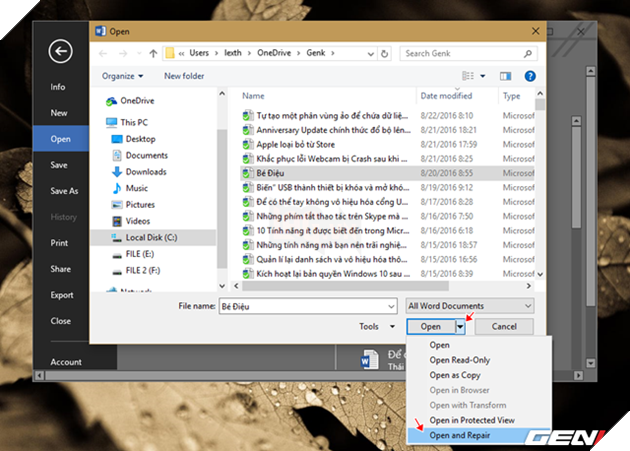Click the refresh button beside address path
Screen dimensions: 630x451
(x=386, y=53)
